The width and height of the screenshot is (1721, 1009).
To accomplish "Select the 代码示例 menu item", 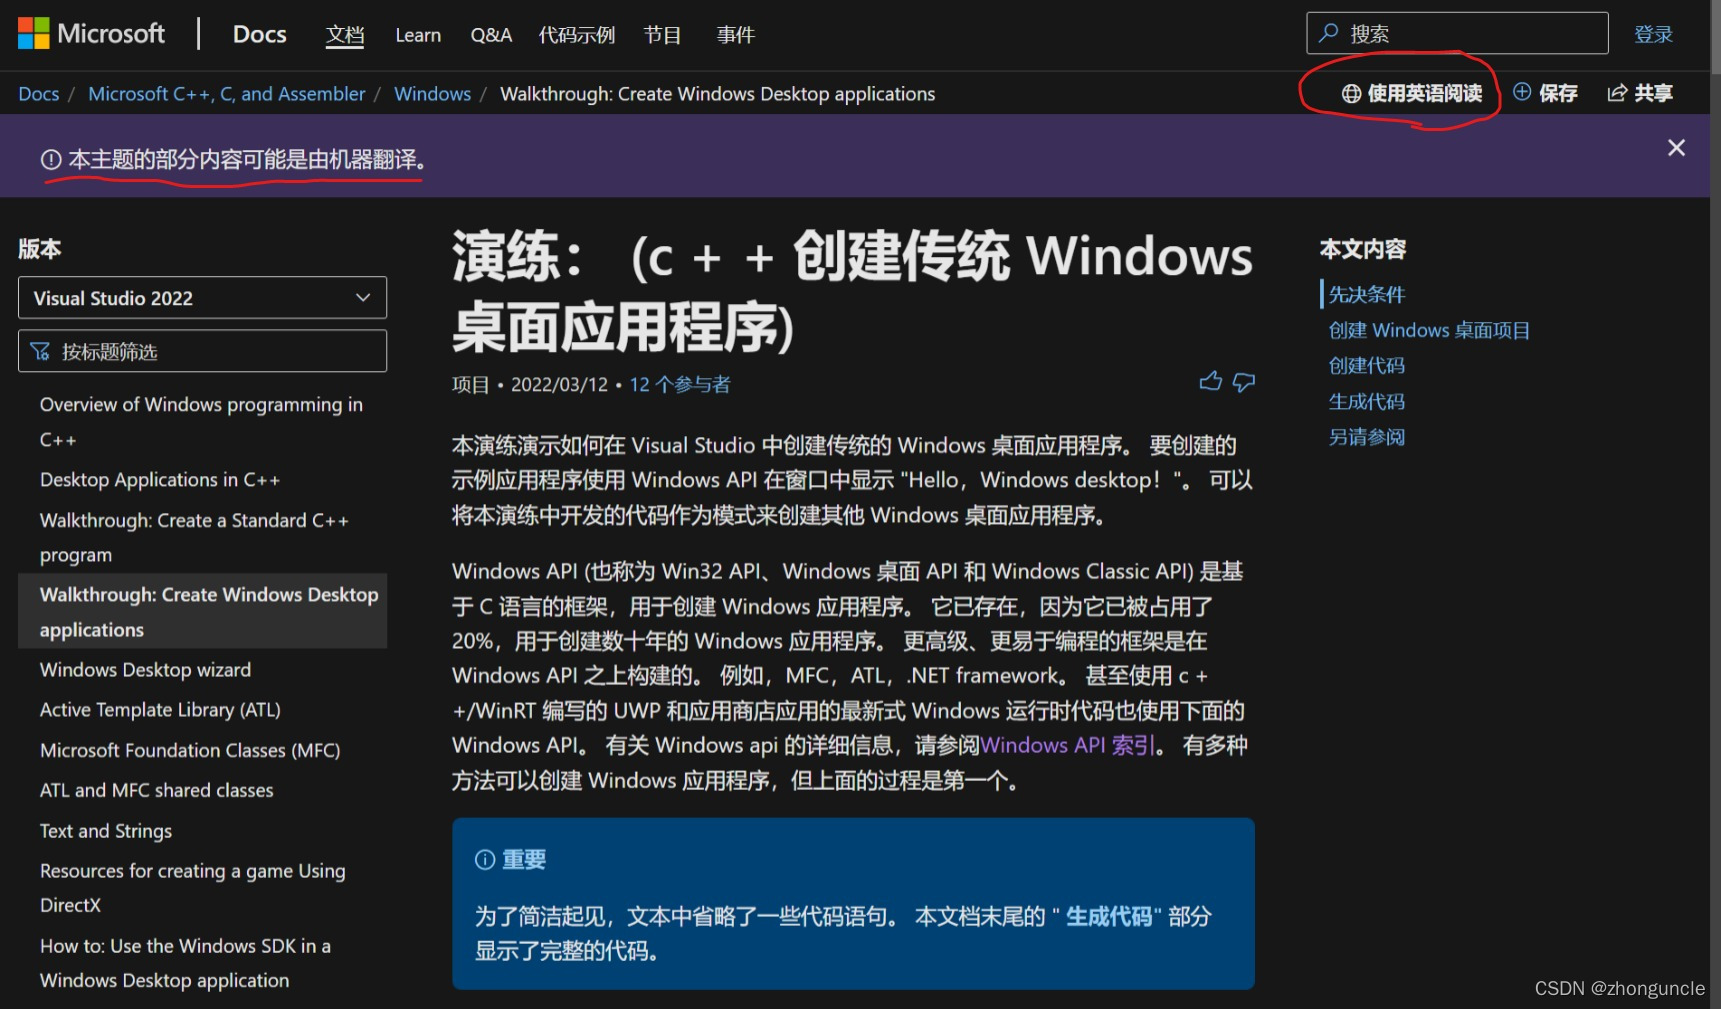I will pos(577,35).
